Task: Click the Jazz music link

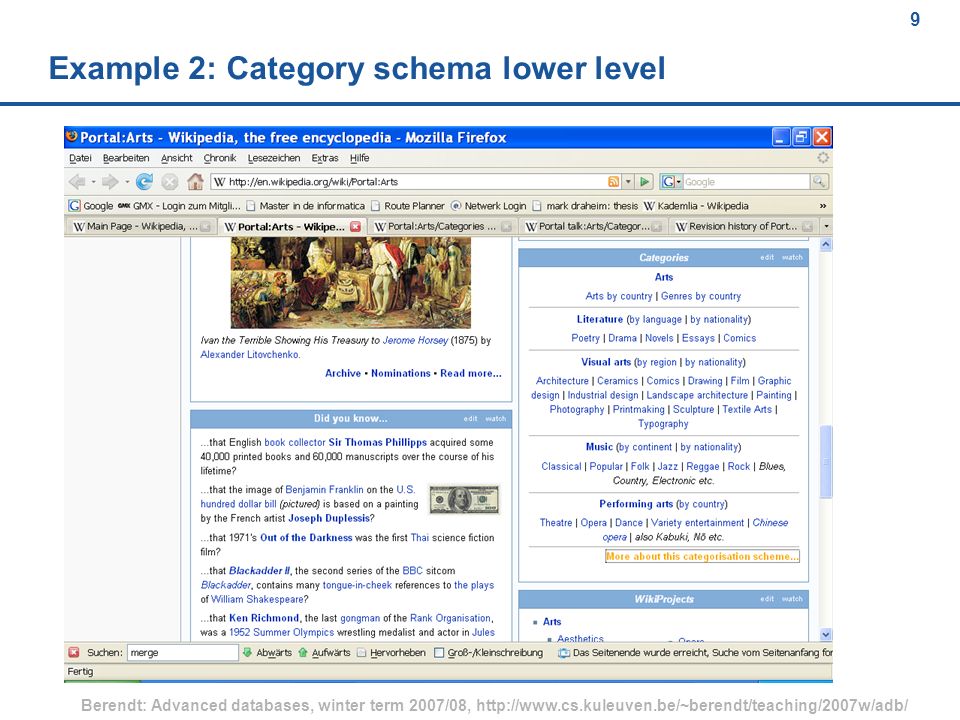Action: (x=667, y=467)
